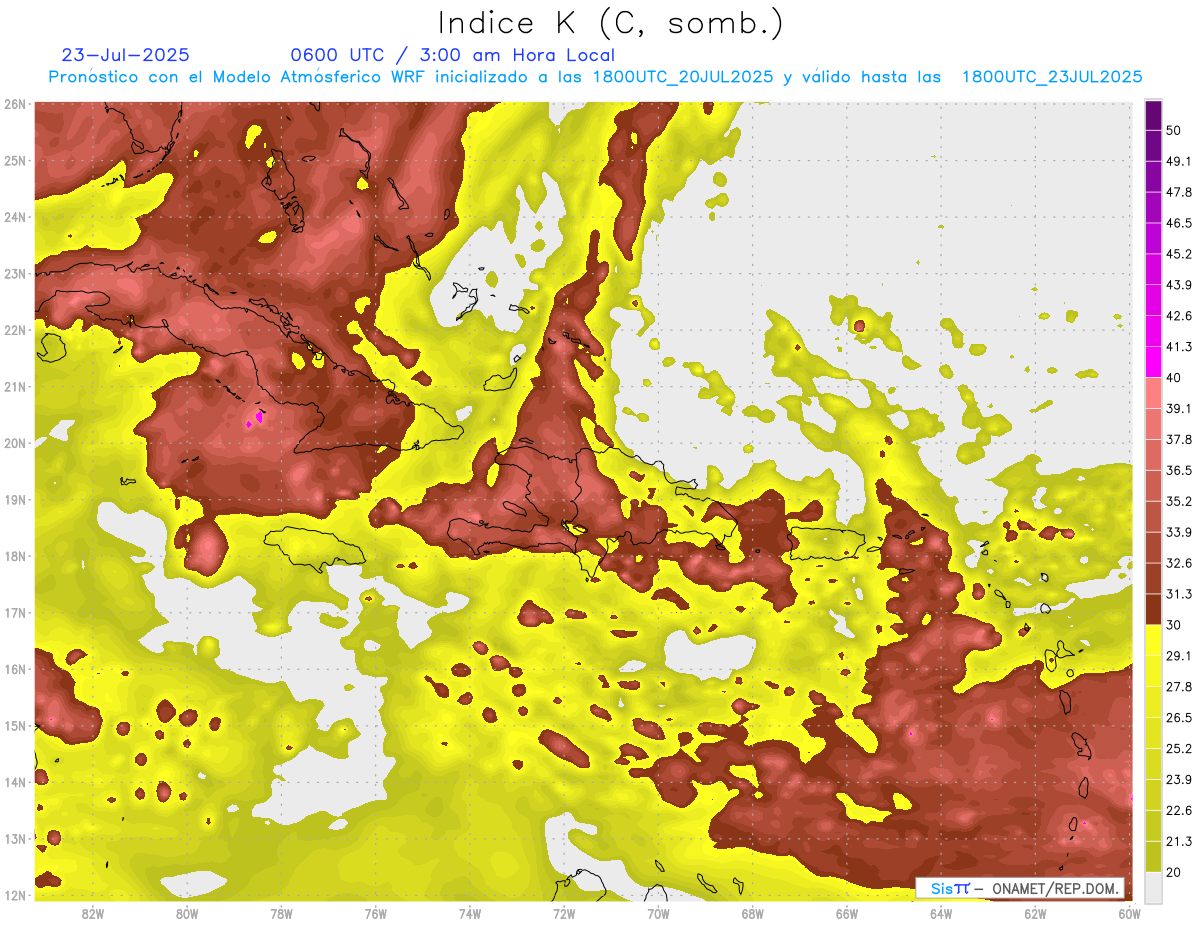The width and height of the screenshot is (1200, 927).
Task: Click the '0600 UTC / 3:00 am Hora Local' label
Action: click(x=452, y=55)
